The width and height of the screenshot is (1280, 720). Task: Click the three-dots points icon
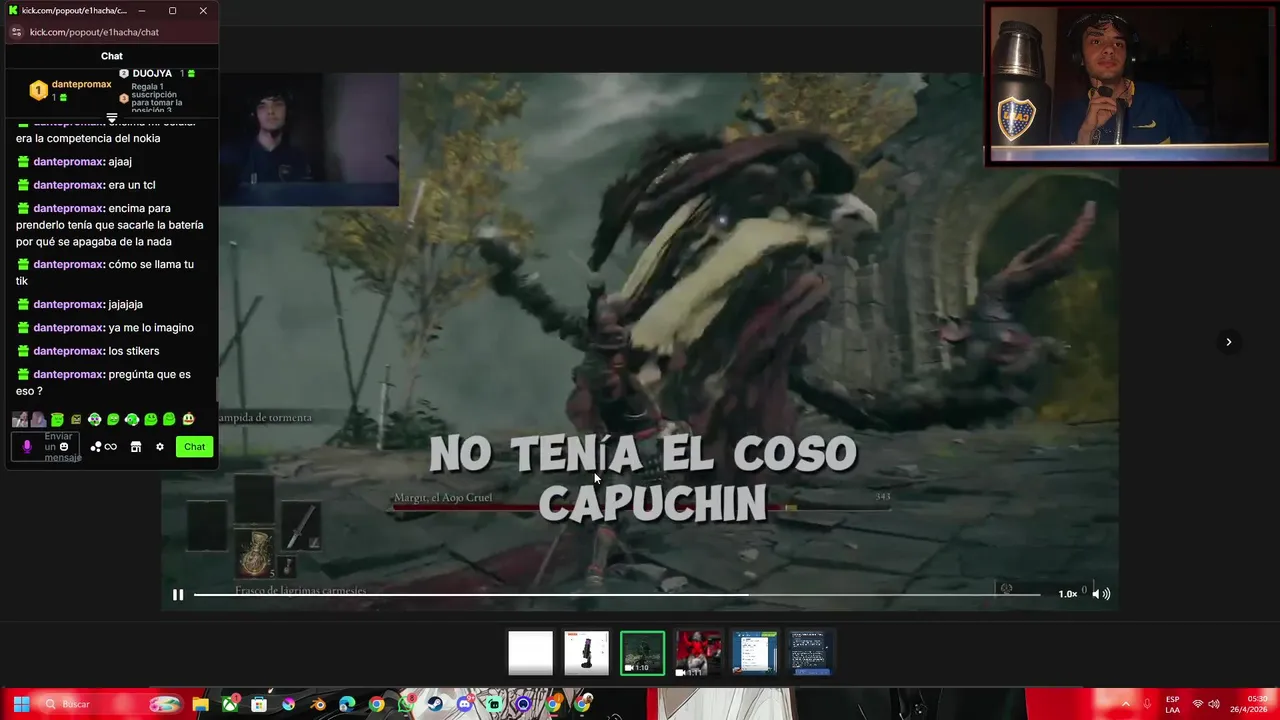pyautogui.click(x=96, y=447)
